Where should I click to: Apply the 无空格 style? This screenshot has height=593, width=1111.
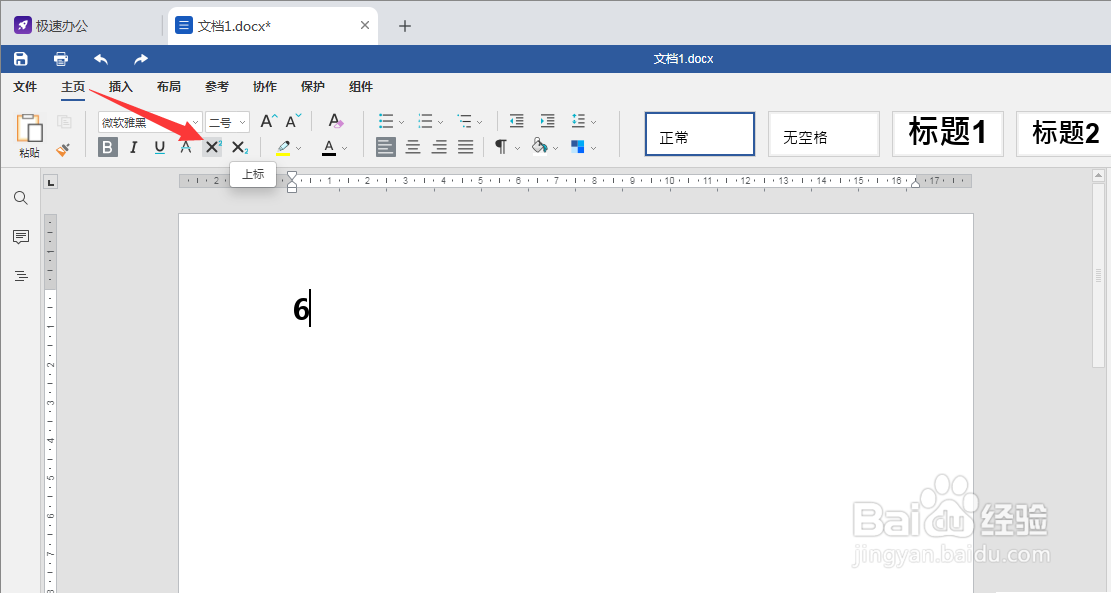[x=824, y=134]
